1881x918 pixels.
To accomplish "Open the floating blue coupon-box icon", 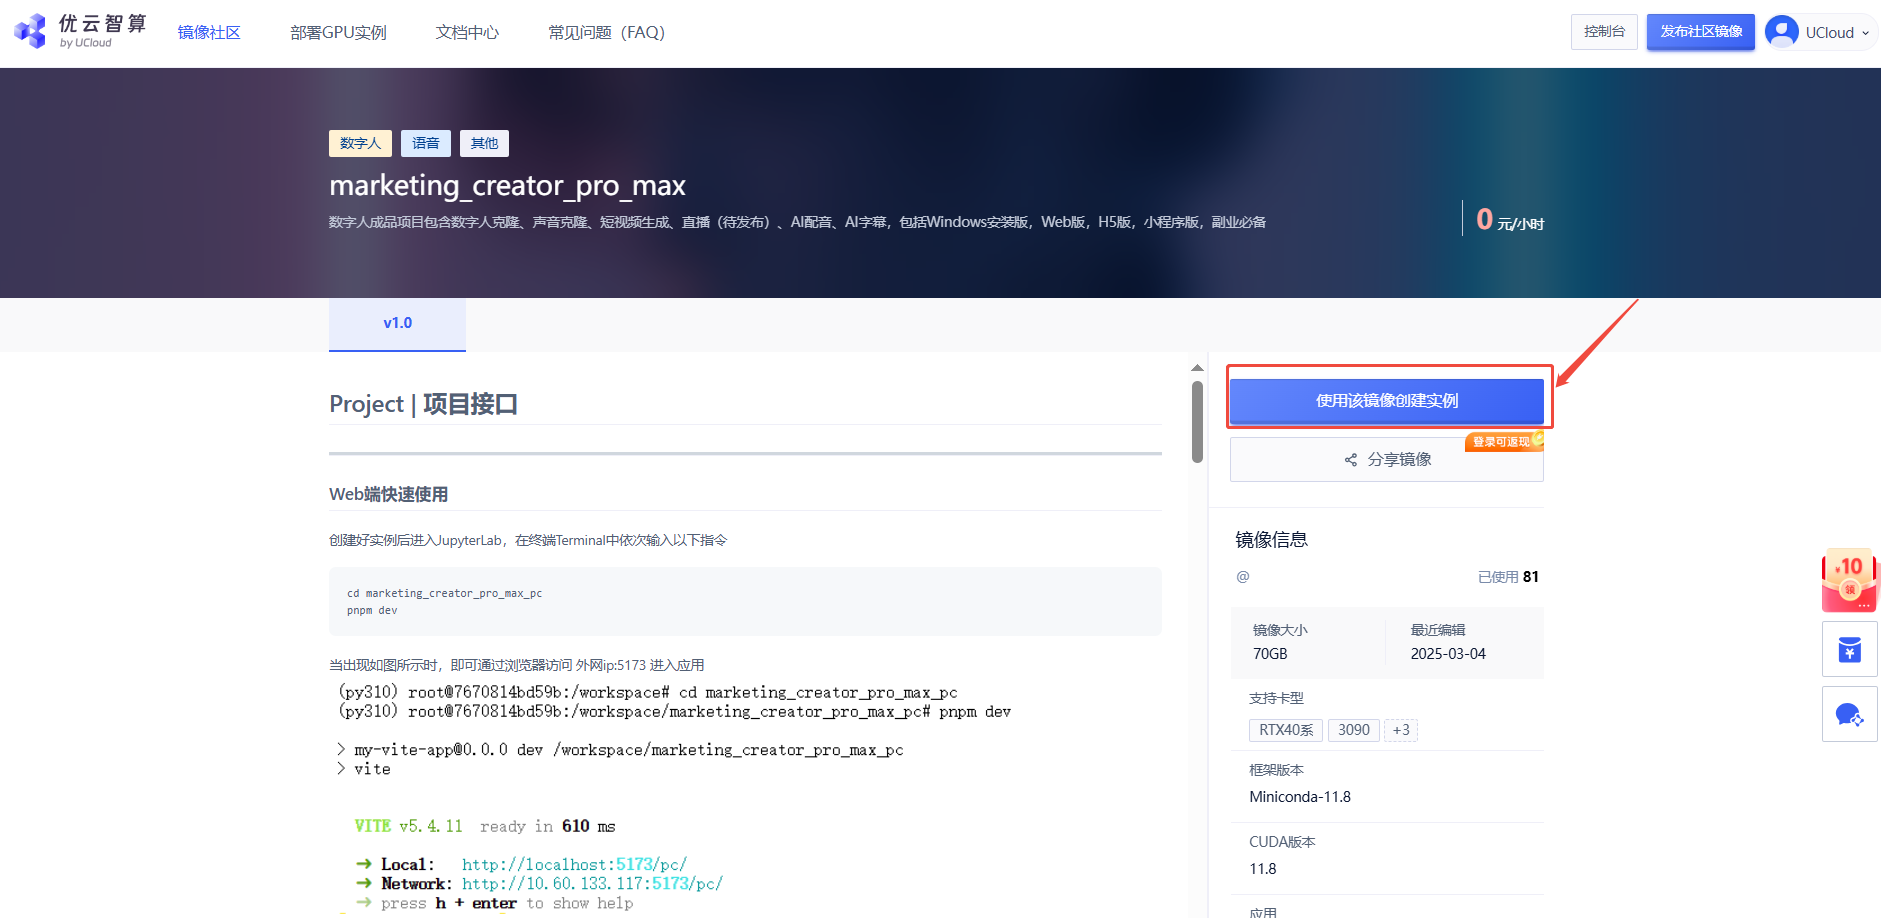I will (x=1850, y=650).
